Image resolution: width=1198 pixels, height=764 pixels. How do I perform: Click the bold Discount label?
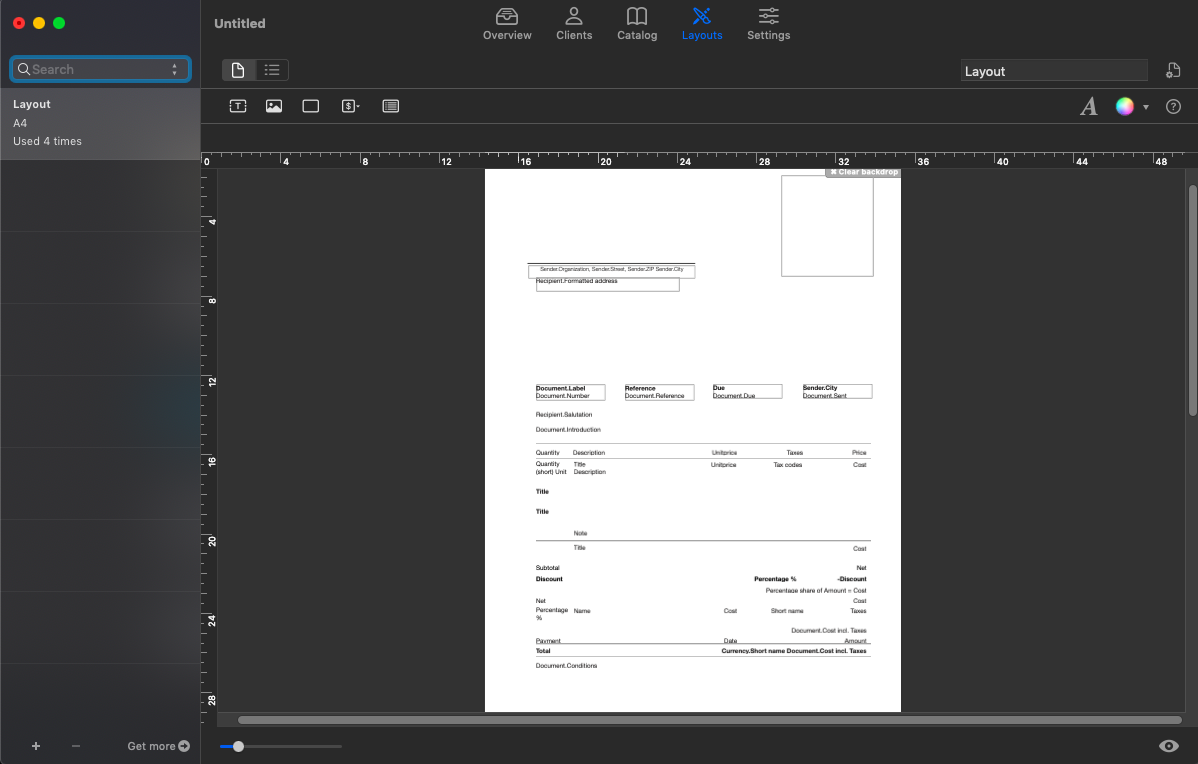click(x=549, y=579)
